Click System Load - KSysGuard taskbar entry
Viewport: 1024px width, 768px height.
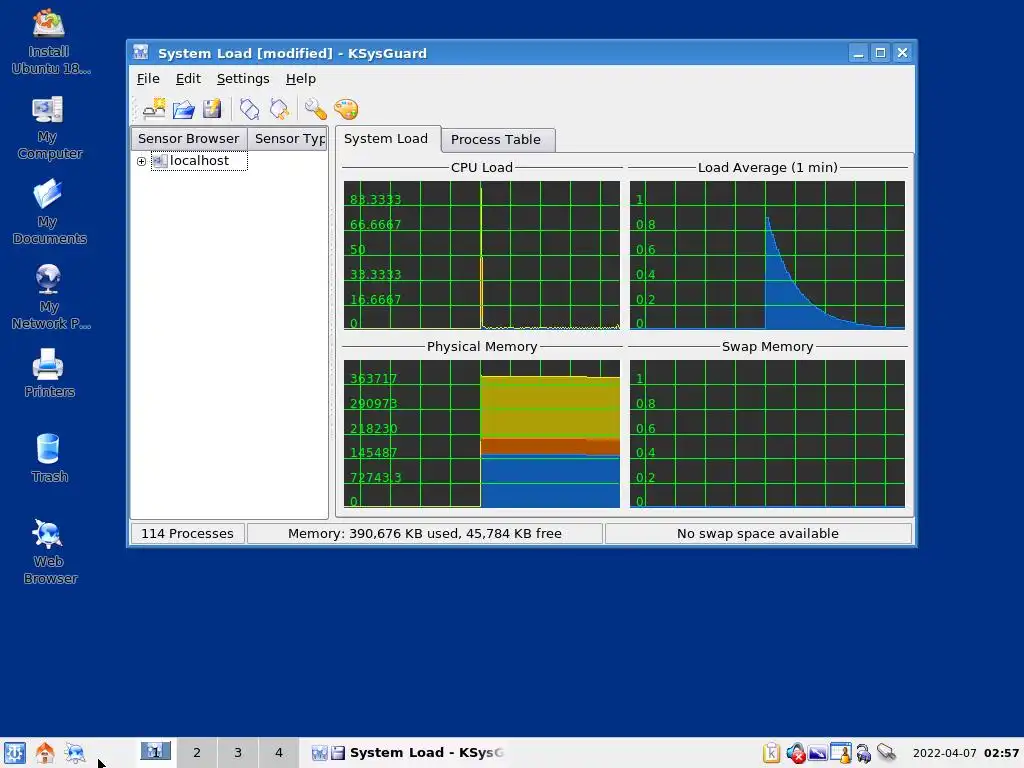click(x=408, y=753)
